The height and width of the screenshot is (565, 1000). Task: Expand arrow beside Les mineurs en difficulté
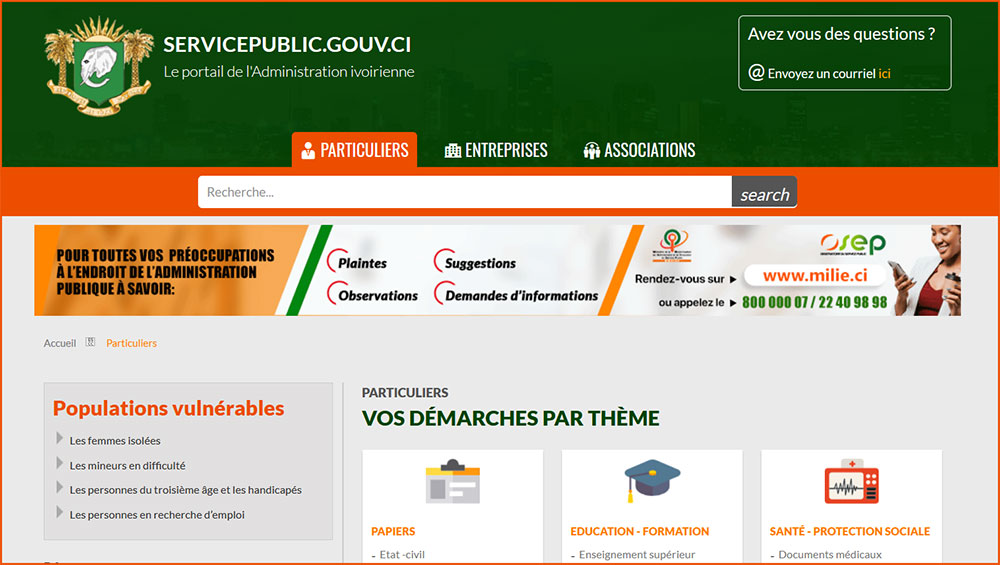click(x=60, y=464)
